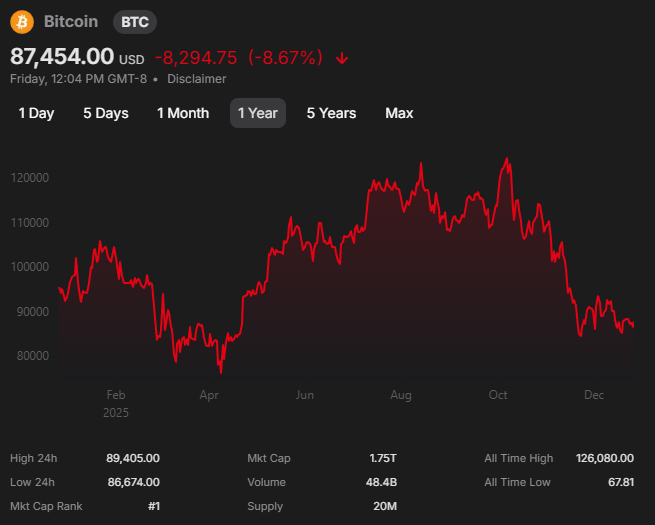Image resolution: width=655 pixels, height=525 pixels.
Task: Switch chart range to Max
Action: coord(399,113)
